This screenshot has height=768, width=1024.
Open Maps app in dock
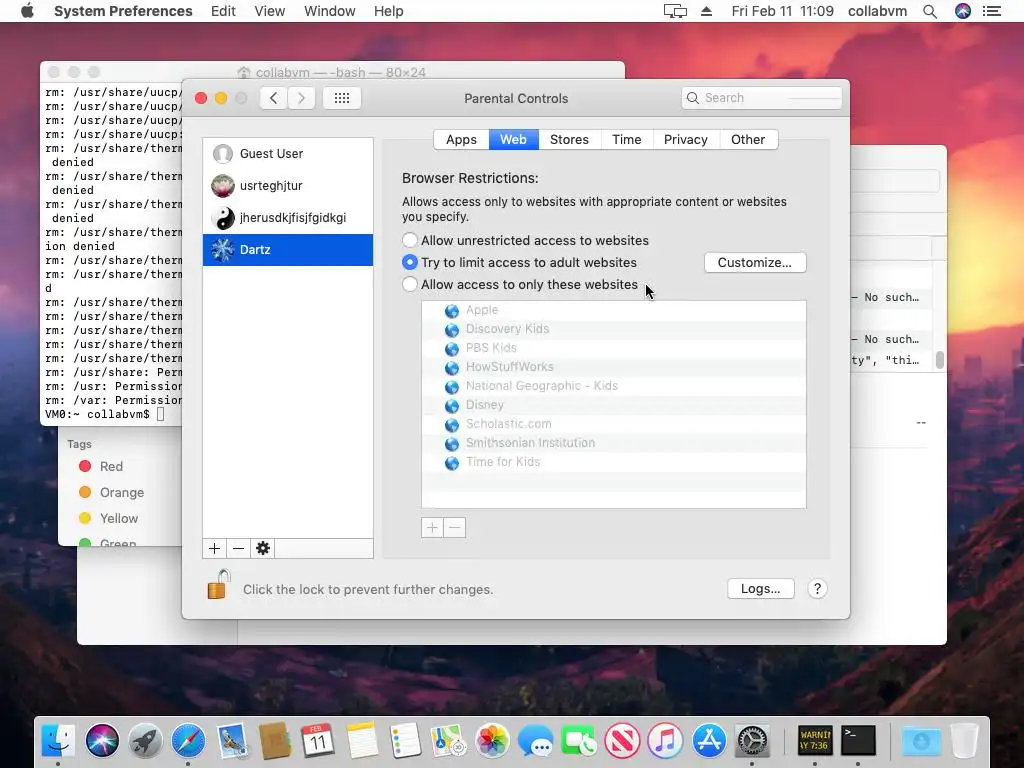pos(448,741)
